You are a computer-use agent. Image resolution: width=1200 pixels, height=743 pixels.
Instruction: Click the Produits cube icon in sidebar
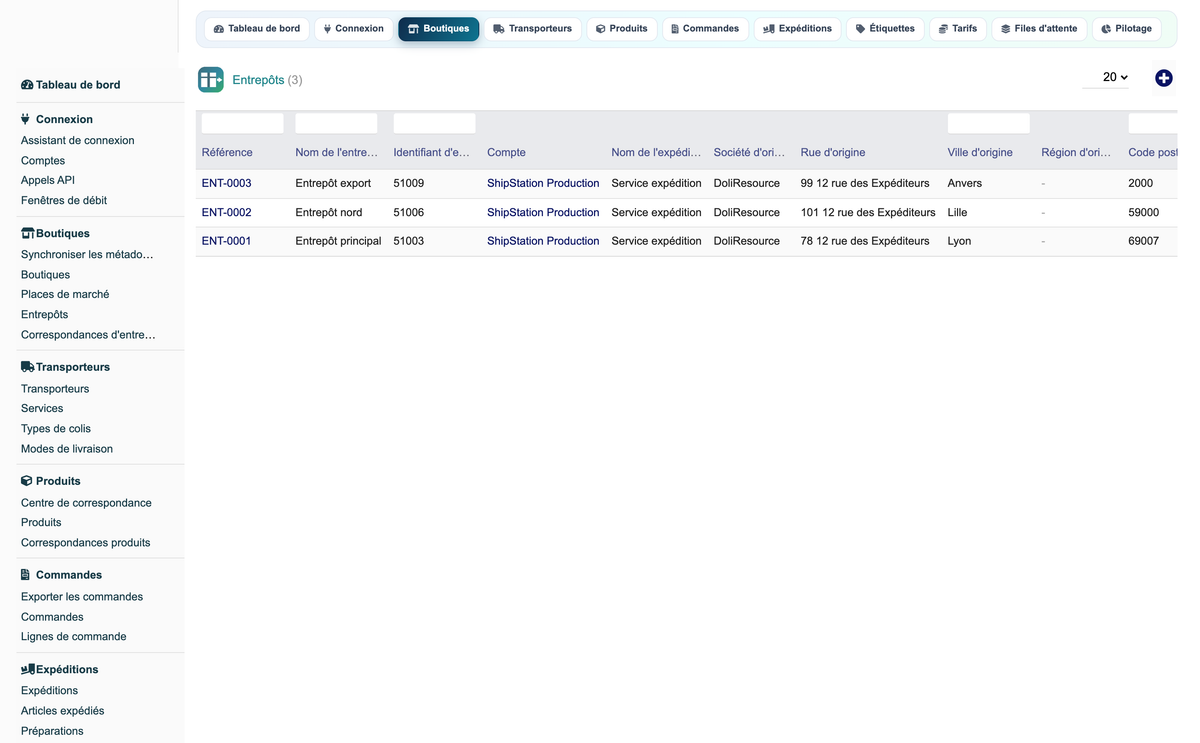26,481
